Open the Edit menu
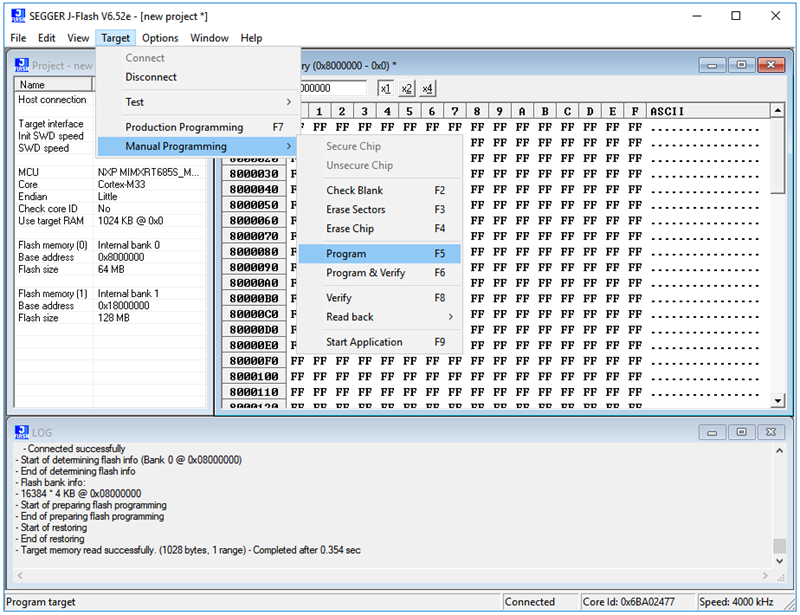800x615 pixels. point(46,38)
